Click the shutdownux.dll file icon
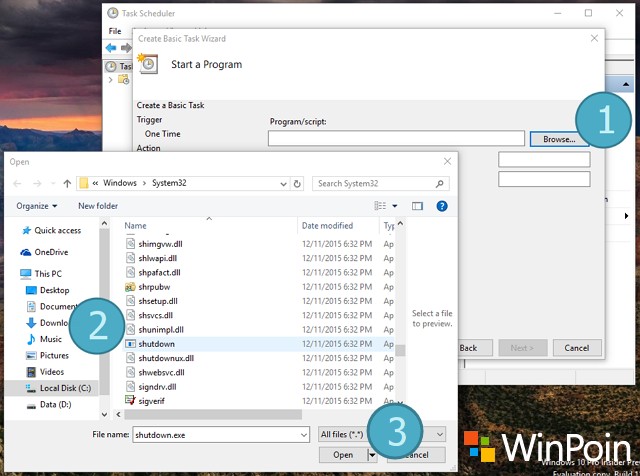This screenshot has width=640, height=476. pyautogui.click(x=130, y=358)
